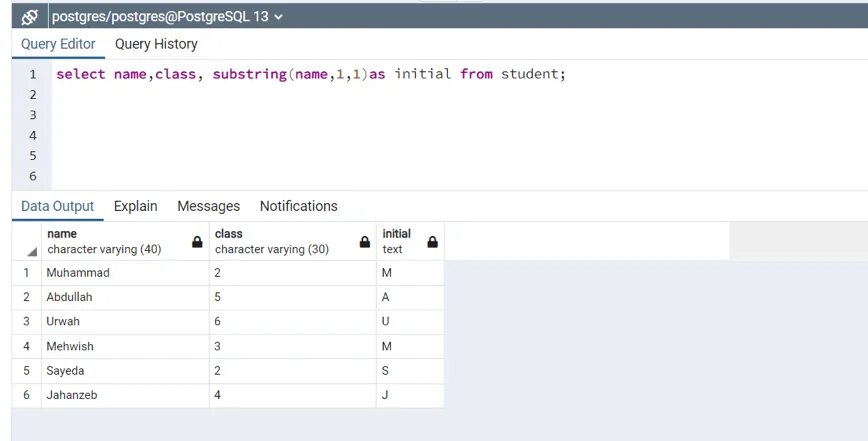Open the Messages tab

(209, 206)
